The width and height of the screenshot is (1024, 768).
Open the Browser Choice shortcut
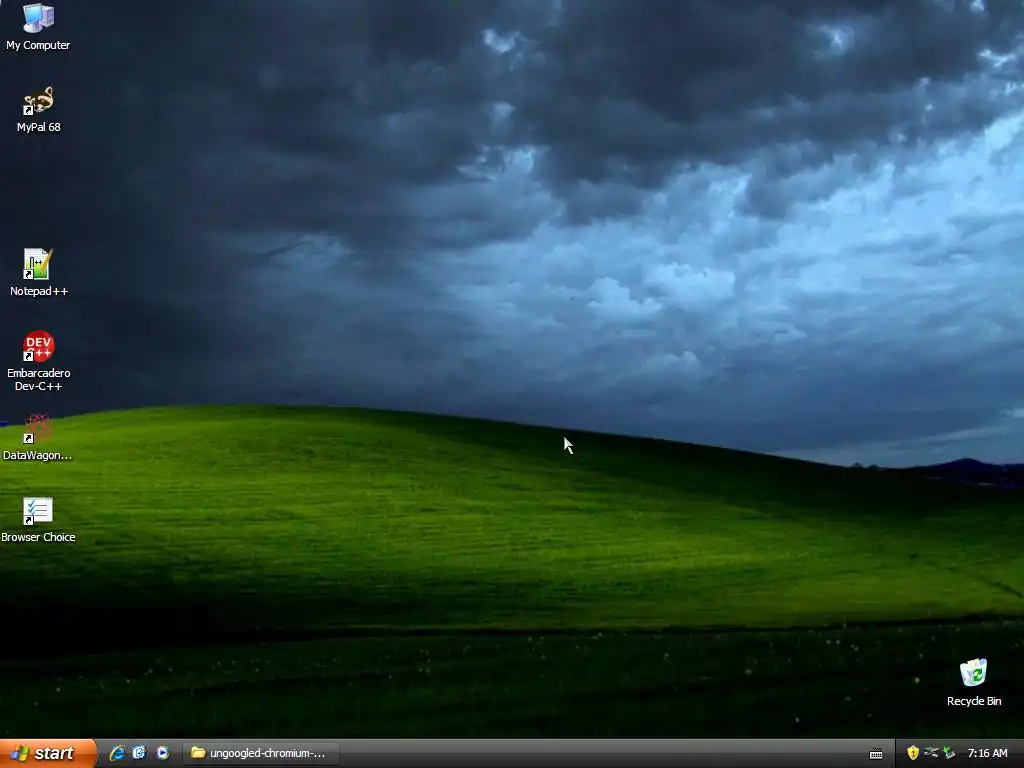(38, 520)
